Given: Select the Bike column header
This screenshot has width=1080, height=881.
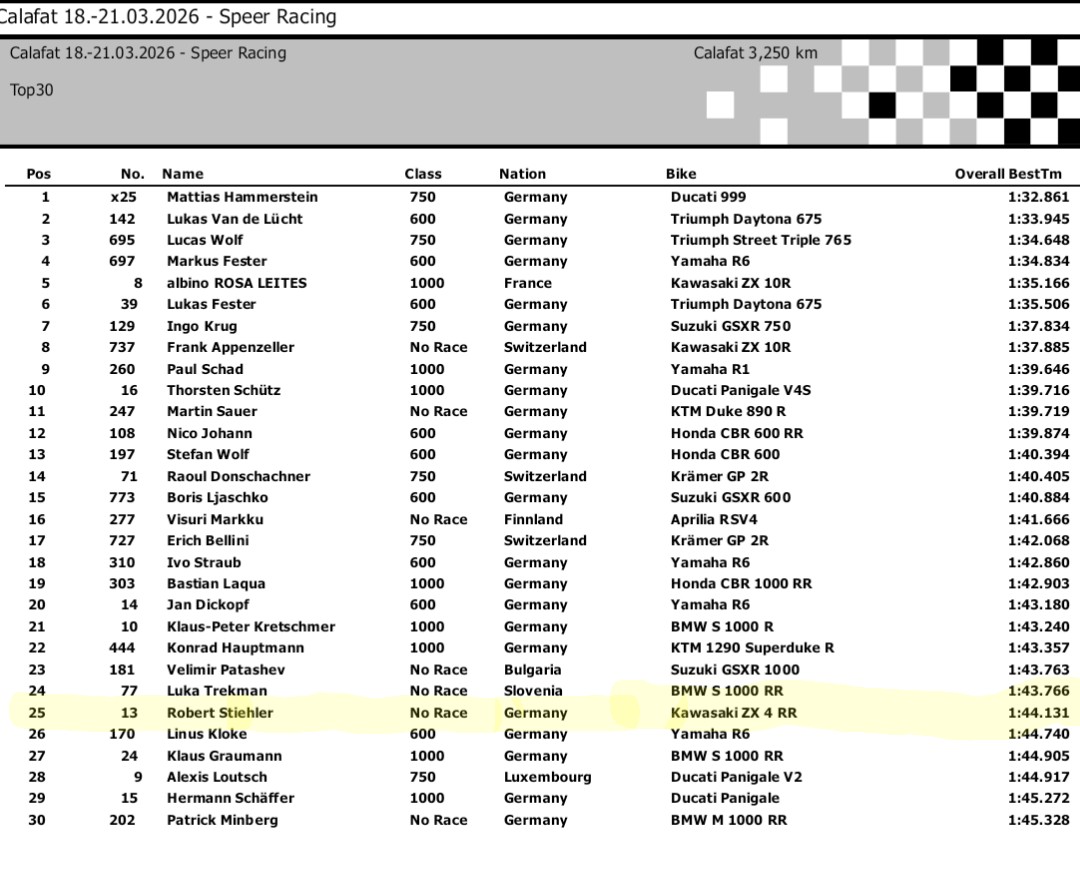Looking at the screenshot, I should [681, 174].
